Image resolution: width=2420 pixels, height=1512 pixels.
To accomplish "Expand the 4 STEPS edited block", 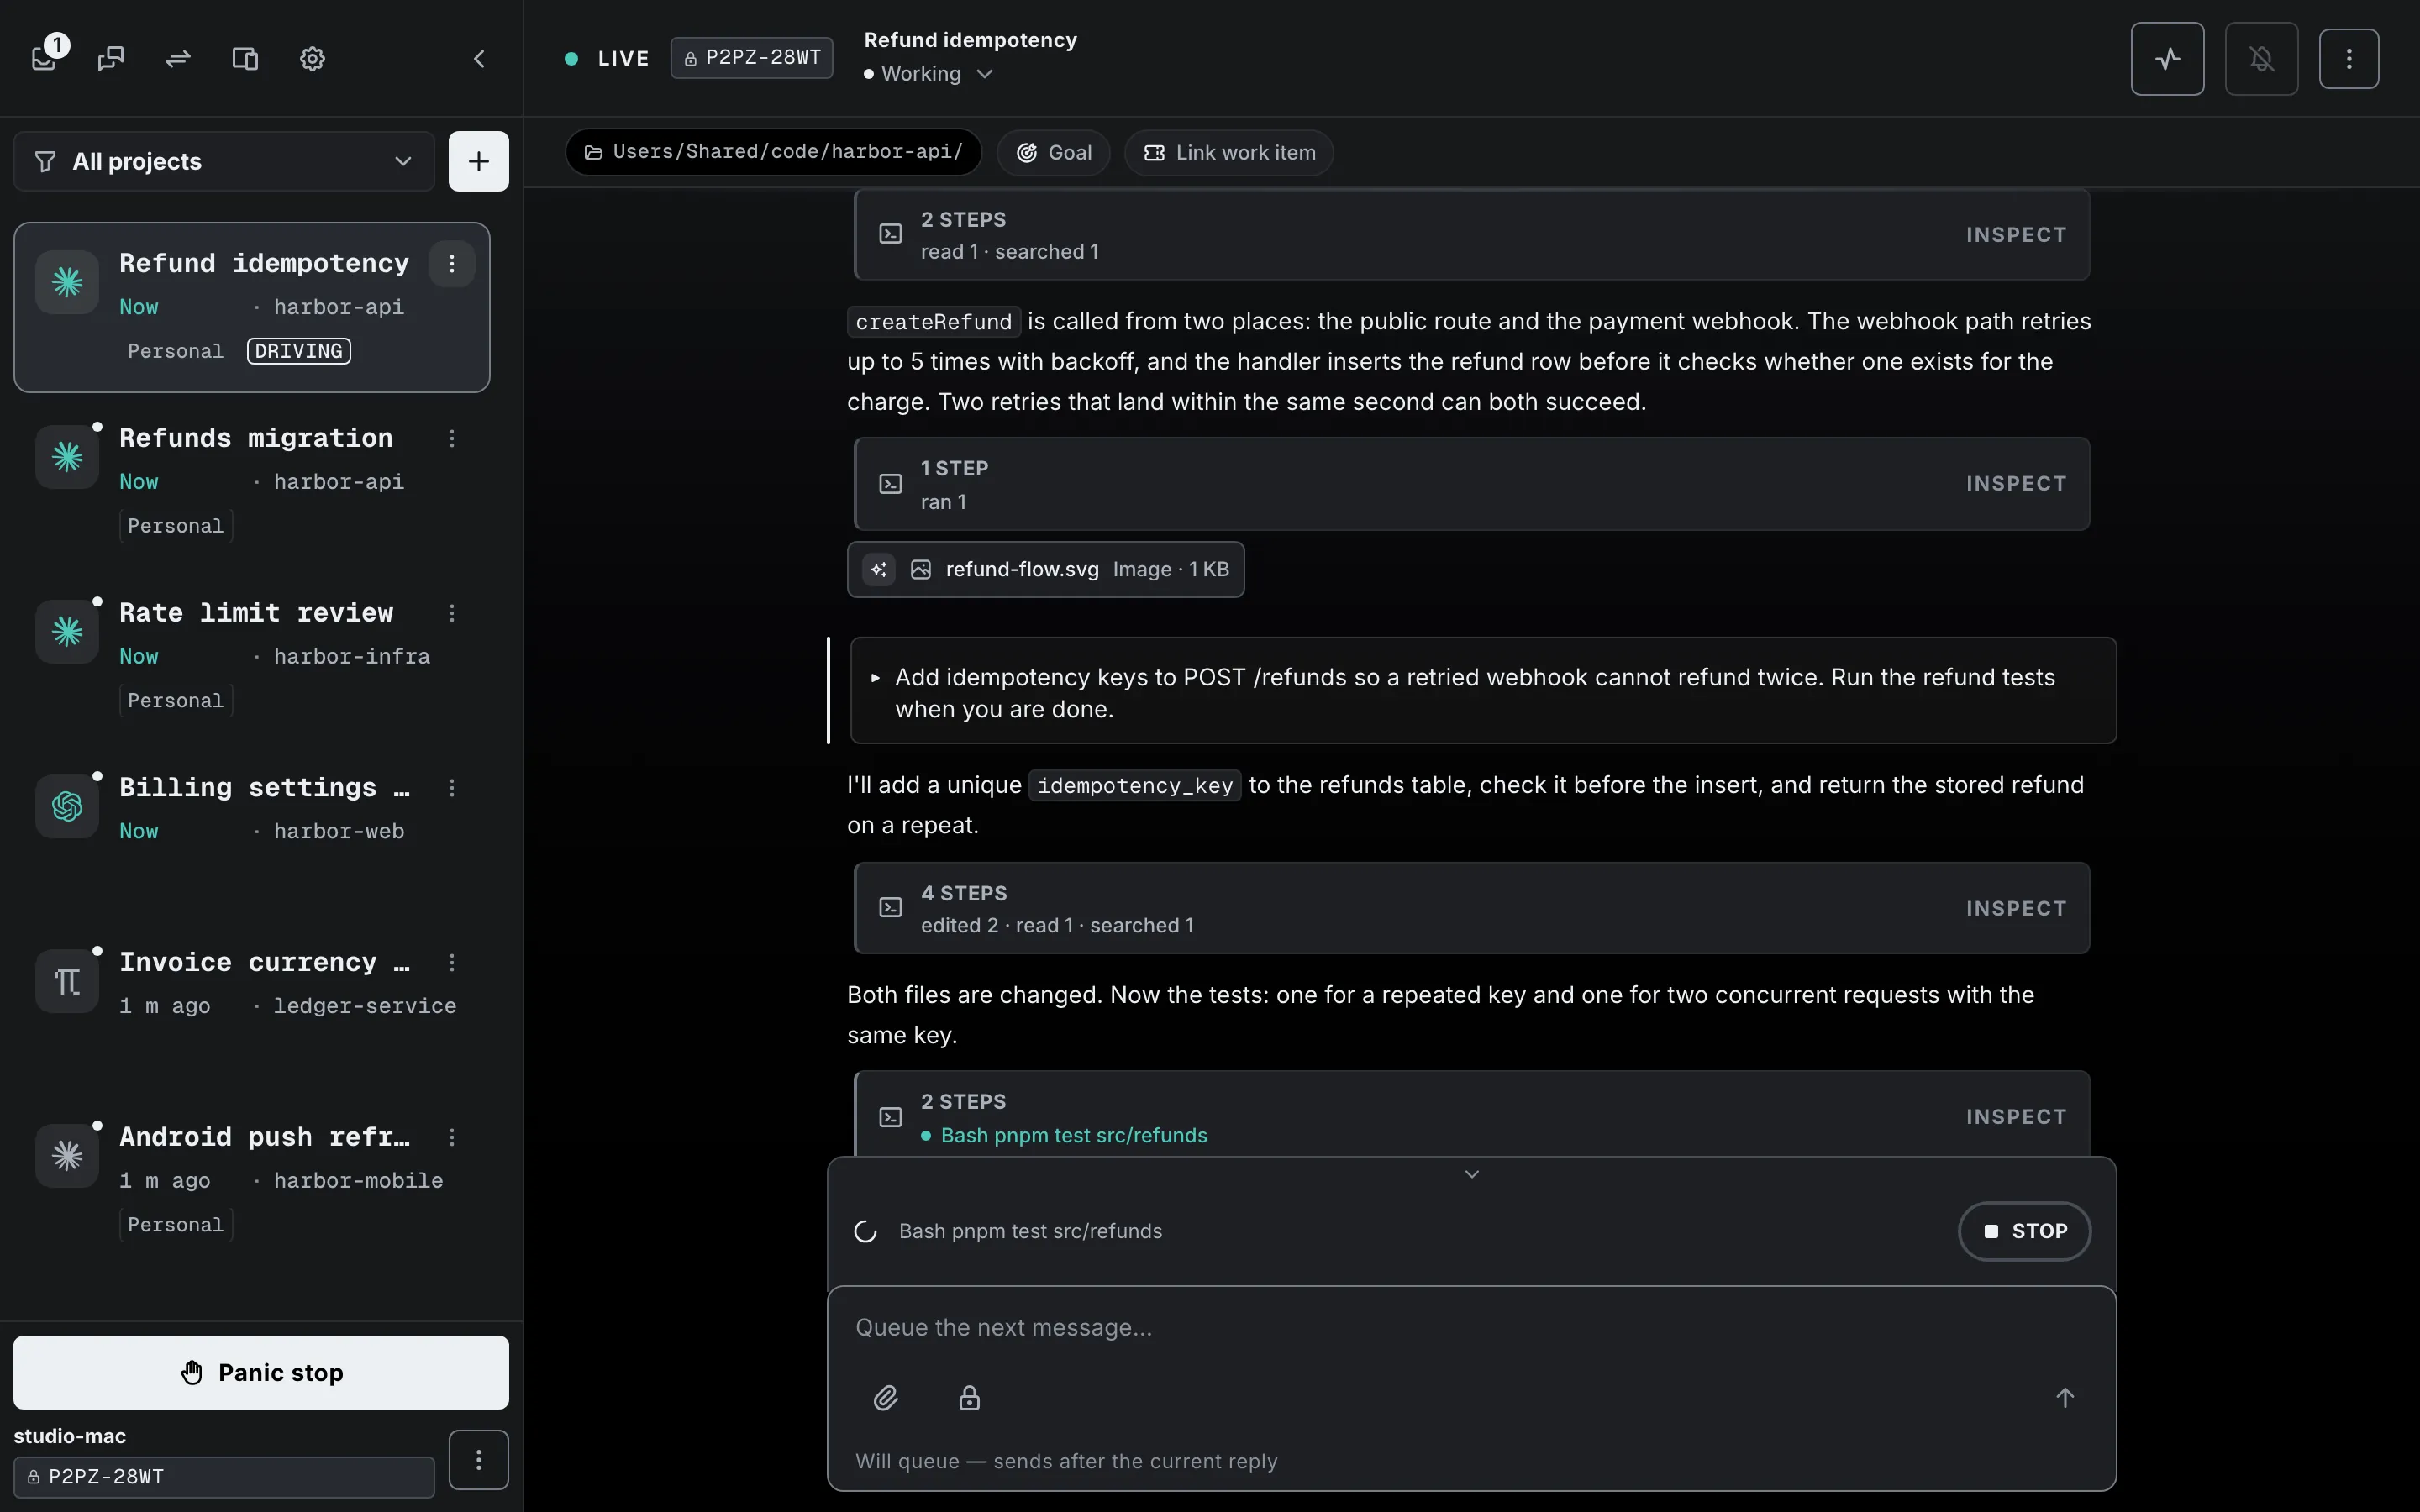I will [x=1472, y=908].
